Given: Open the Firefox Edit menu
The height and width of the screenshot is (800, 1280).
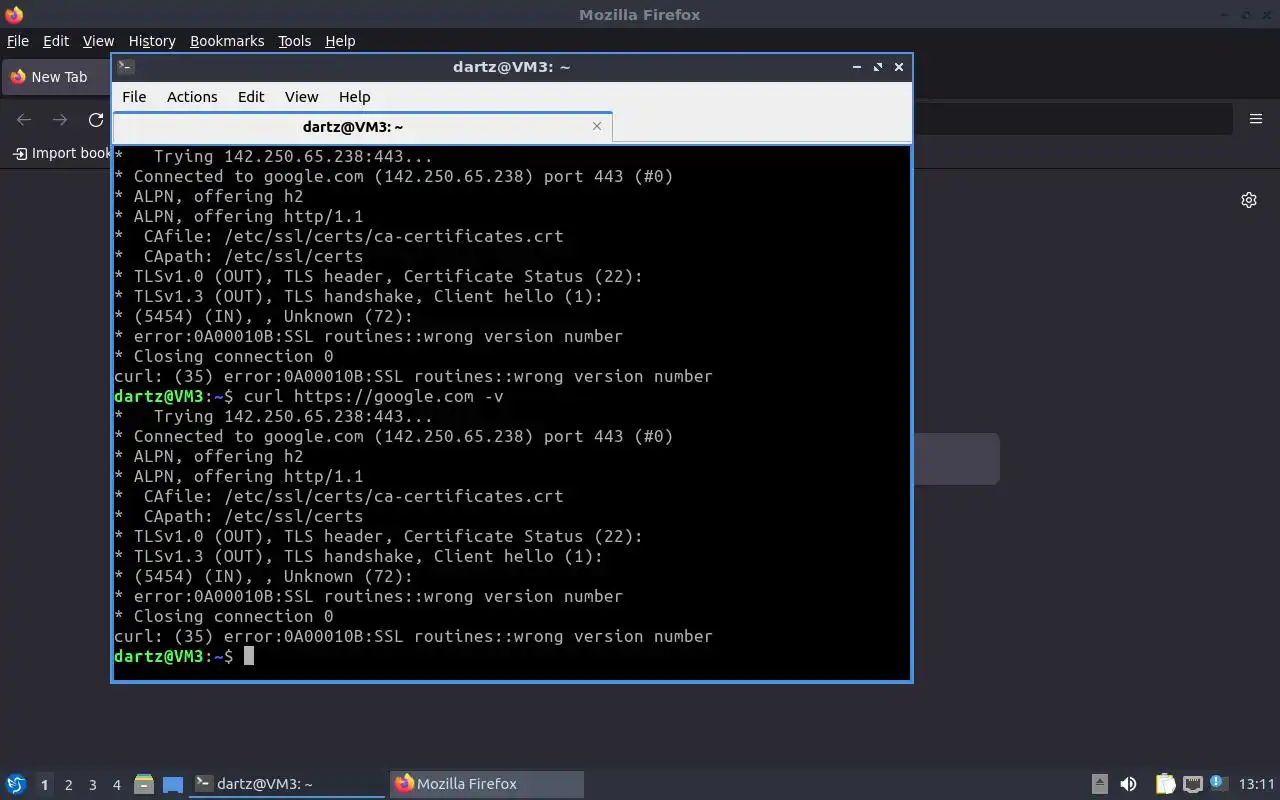Looking at the screenshot, I should (x=56, y=41).
